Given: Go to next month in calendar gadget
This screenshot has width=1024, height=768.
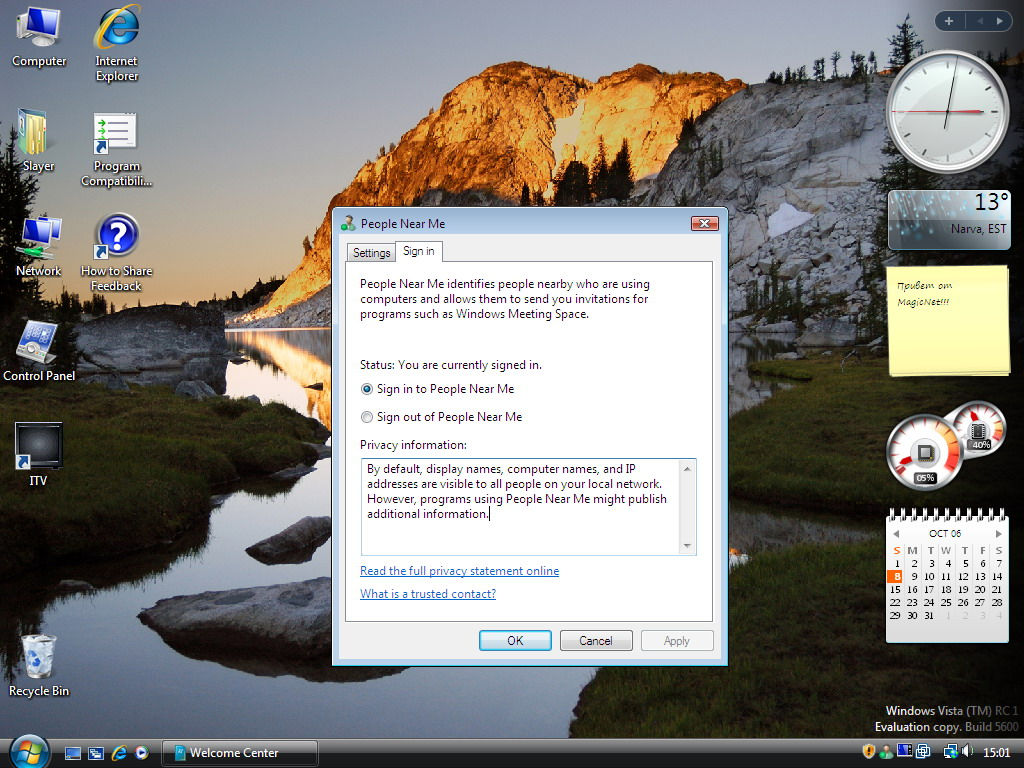Looking at the screenshot, I should click(x=998, y=534).
